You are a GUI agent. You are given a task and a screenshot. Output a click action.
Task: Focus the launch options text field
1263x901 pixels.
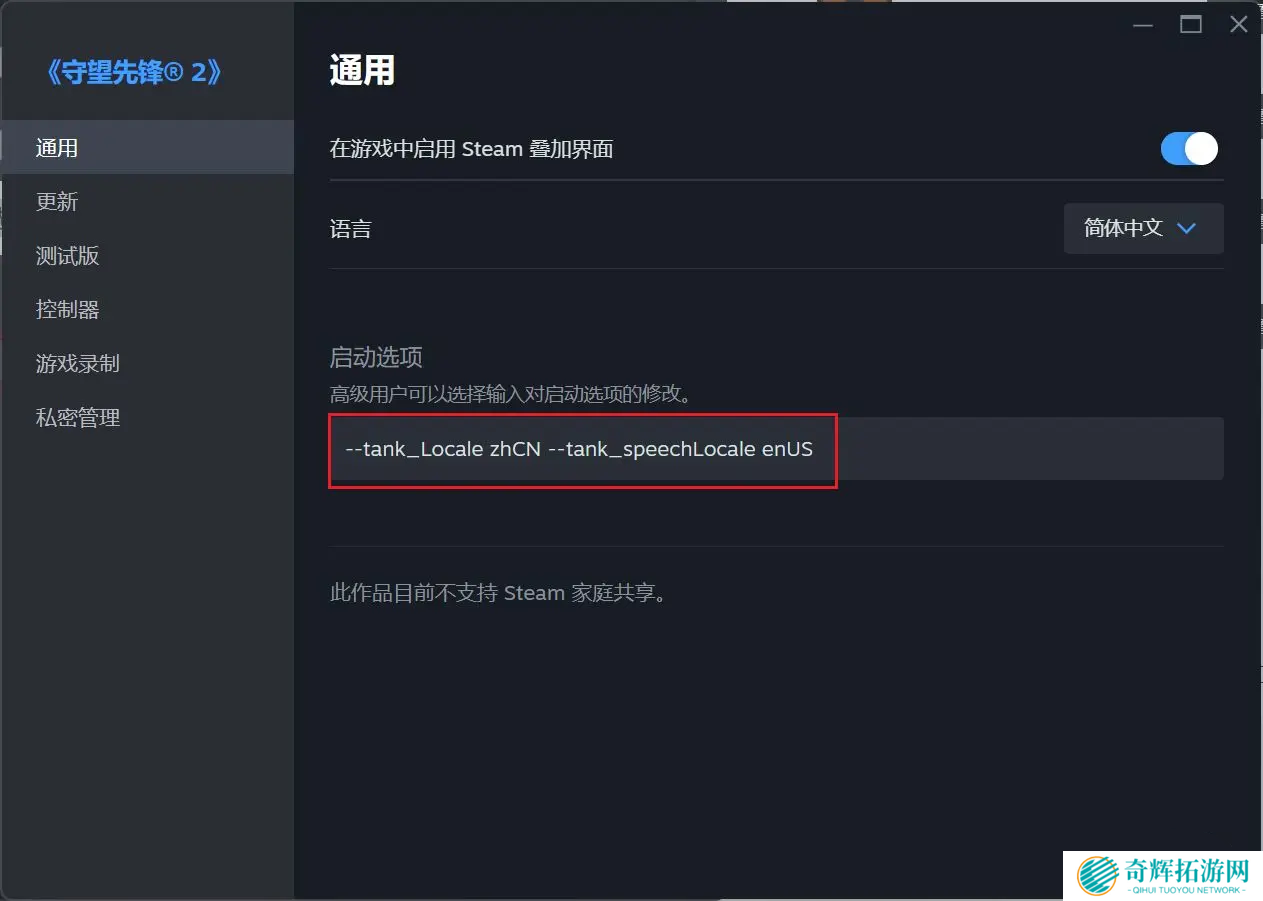[x=776, y=449]
